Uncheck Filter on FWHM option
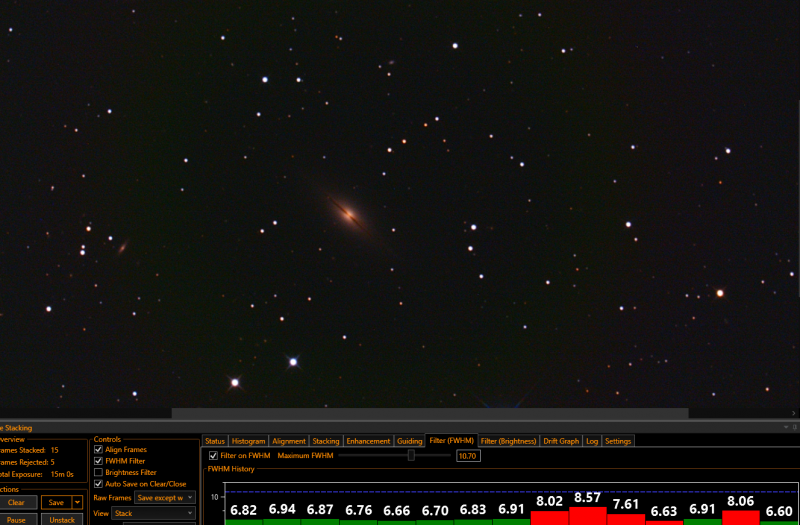 [x=213, y=455]
